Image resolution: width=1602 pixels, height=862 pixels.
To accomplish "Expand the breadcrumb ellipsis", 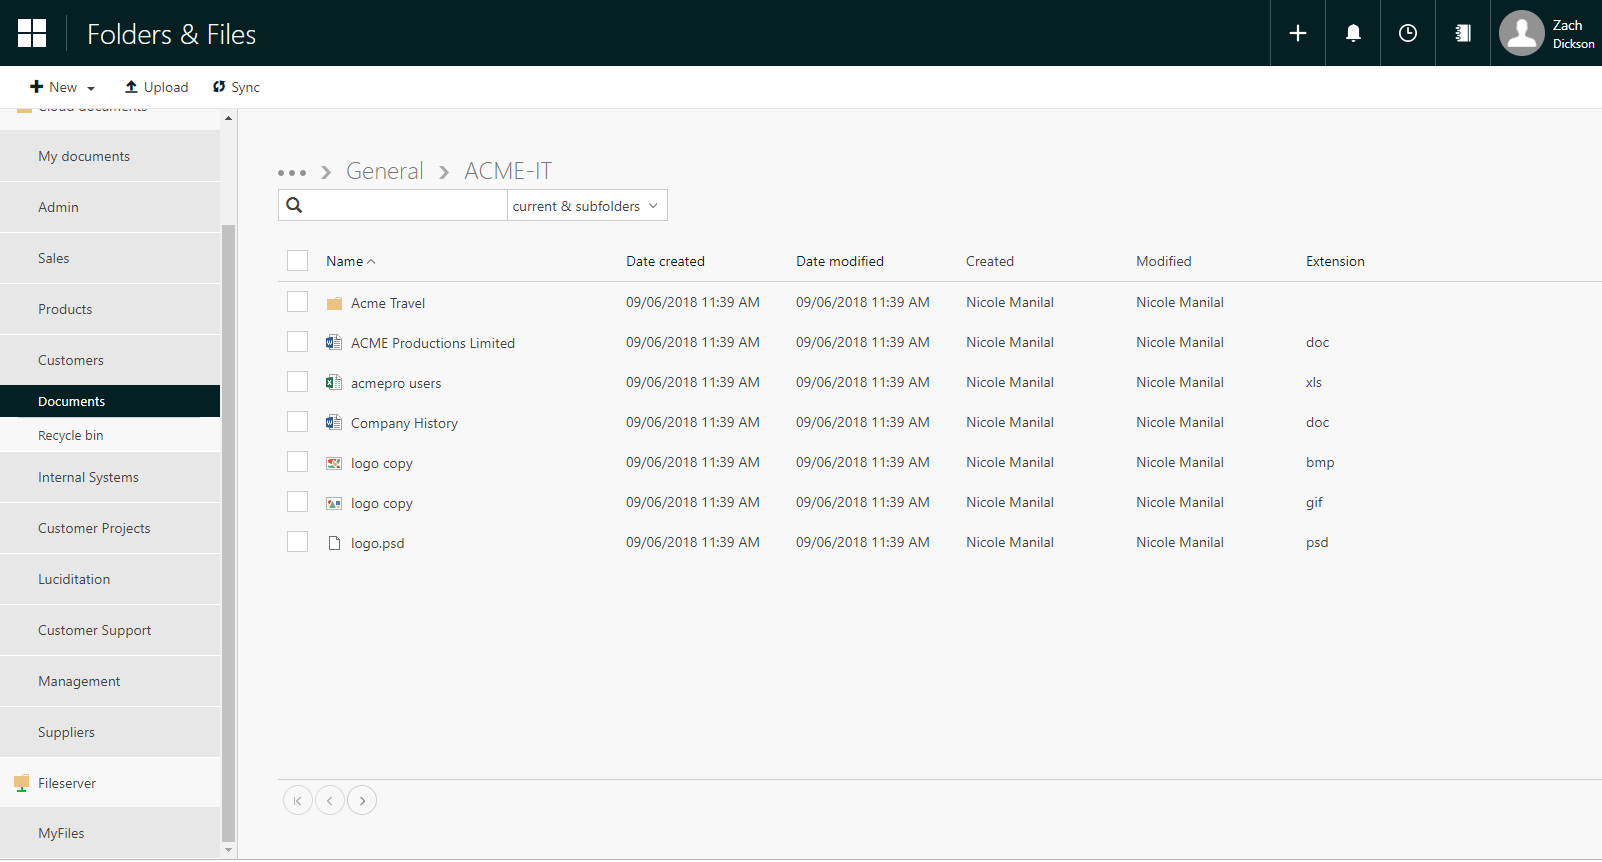I will pyautogui.click(x=291, y=173).
